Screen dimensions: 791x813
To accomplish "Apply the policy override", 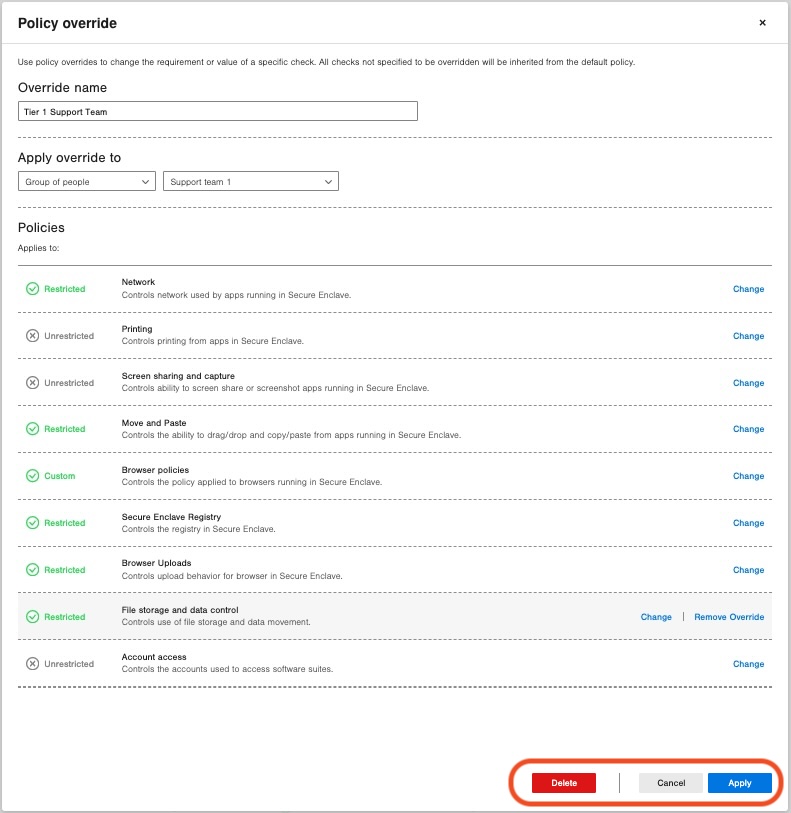I will click(x=740, y=783).
